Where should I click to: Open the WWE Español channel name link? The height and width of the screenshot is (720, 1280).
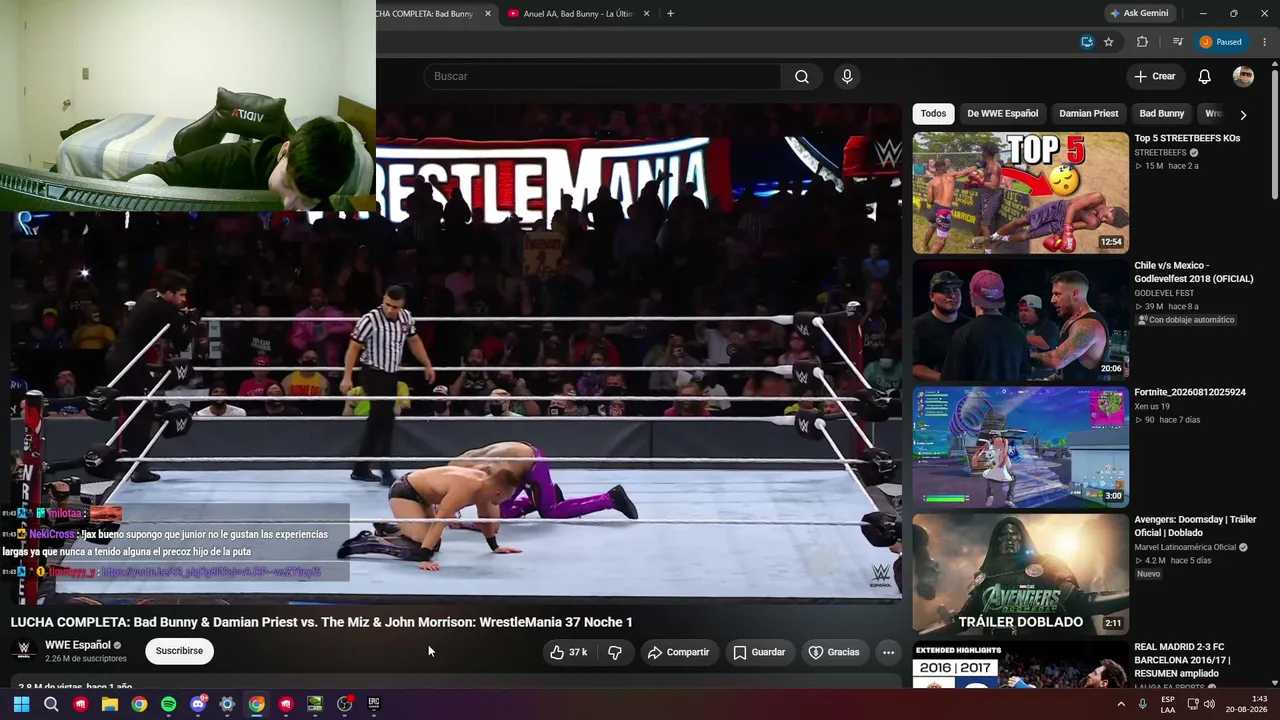click(x=78, y=645)
